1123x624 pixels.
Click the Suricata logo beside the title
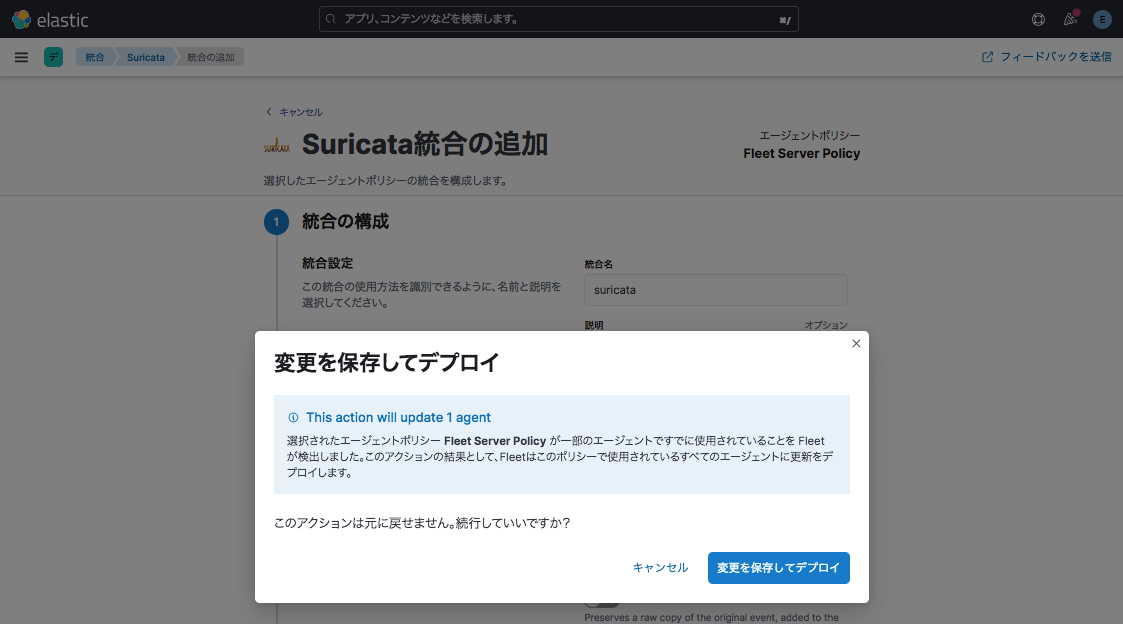277,146
